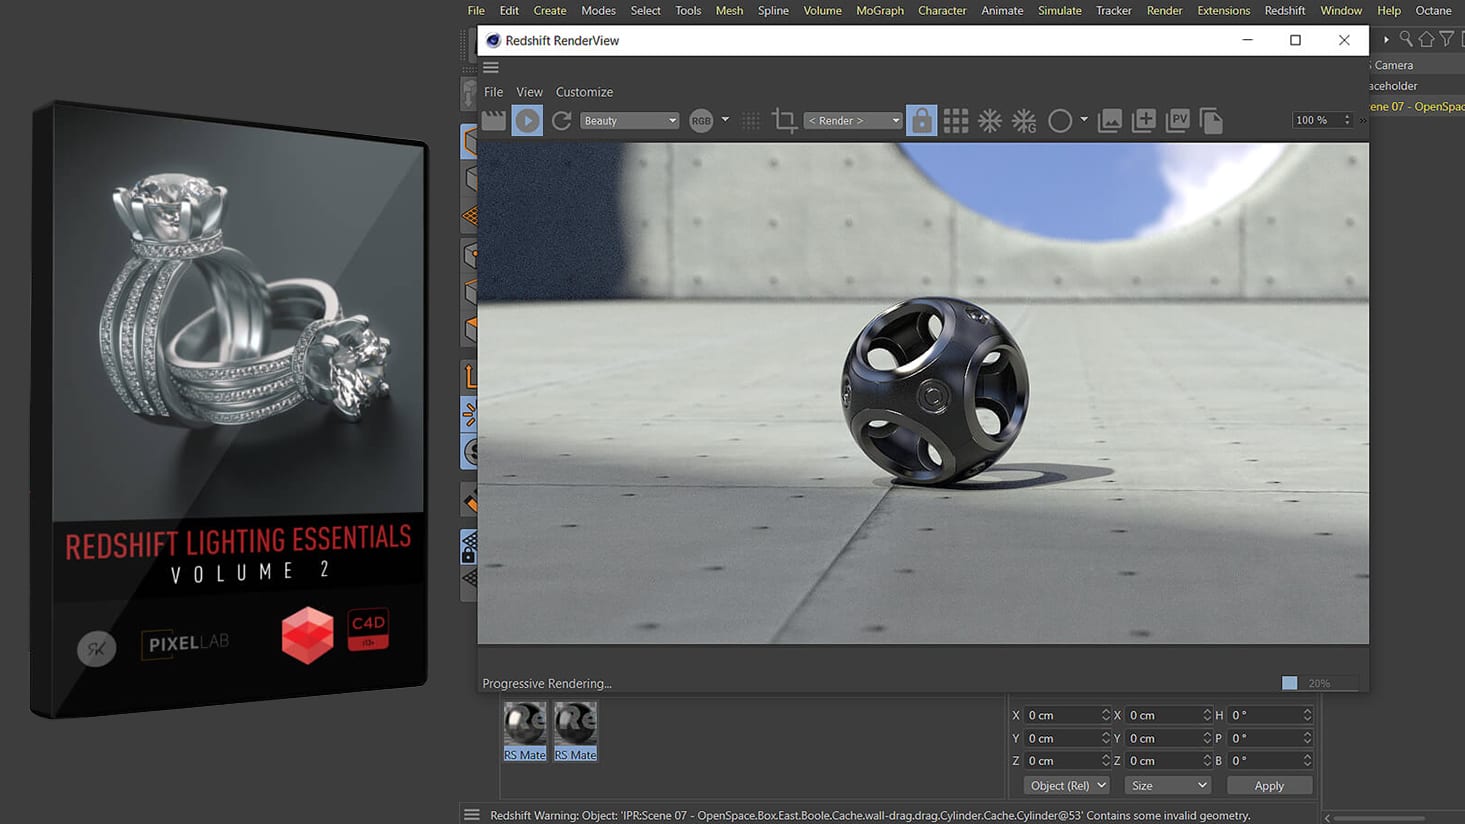Click the Progressive Rendering status text
The width and height of the screenshot is (1465, 824).
coord(547,684)
